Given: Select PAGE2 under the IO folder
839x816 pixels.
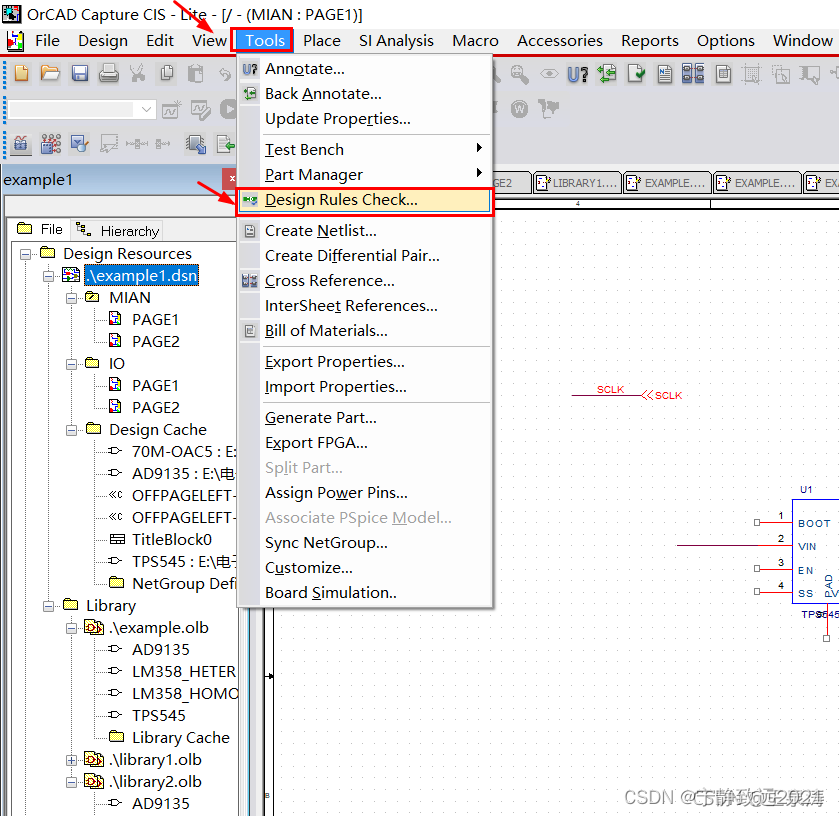Looking at the screenshot, I should tap(155, 408).
